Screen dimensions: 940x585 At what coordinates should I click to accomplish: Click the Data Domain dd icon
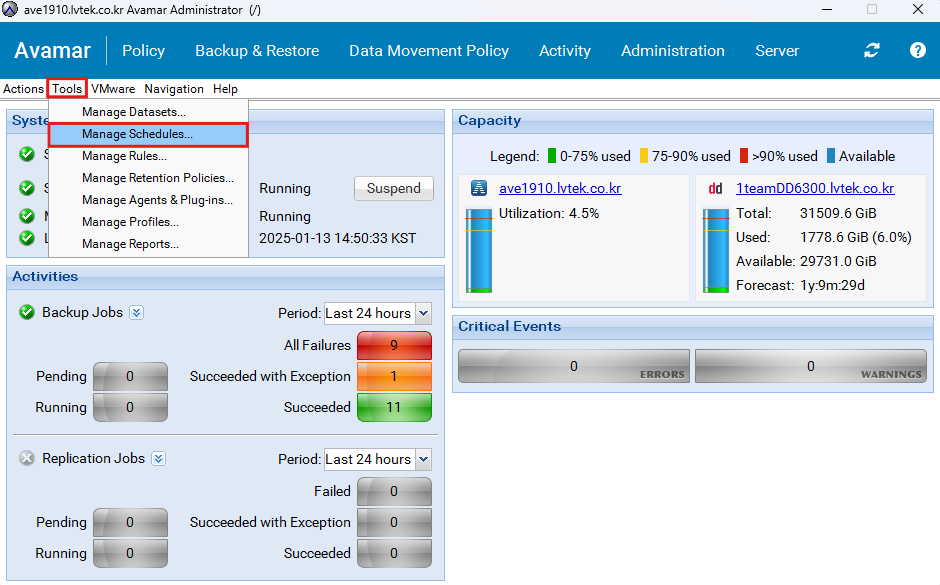pos(715,188)
